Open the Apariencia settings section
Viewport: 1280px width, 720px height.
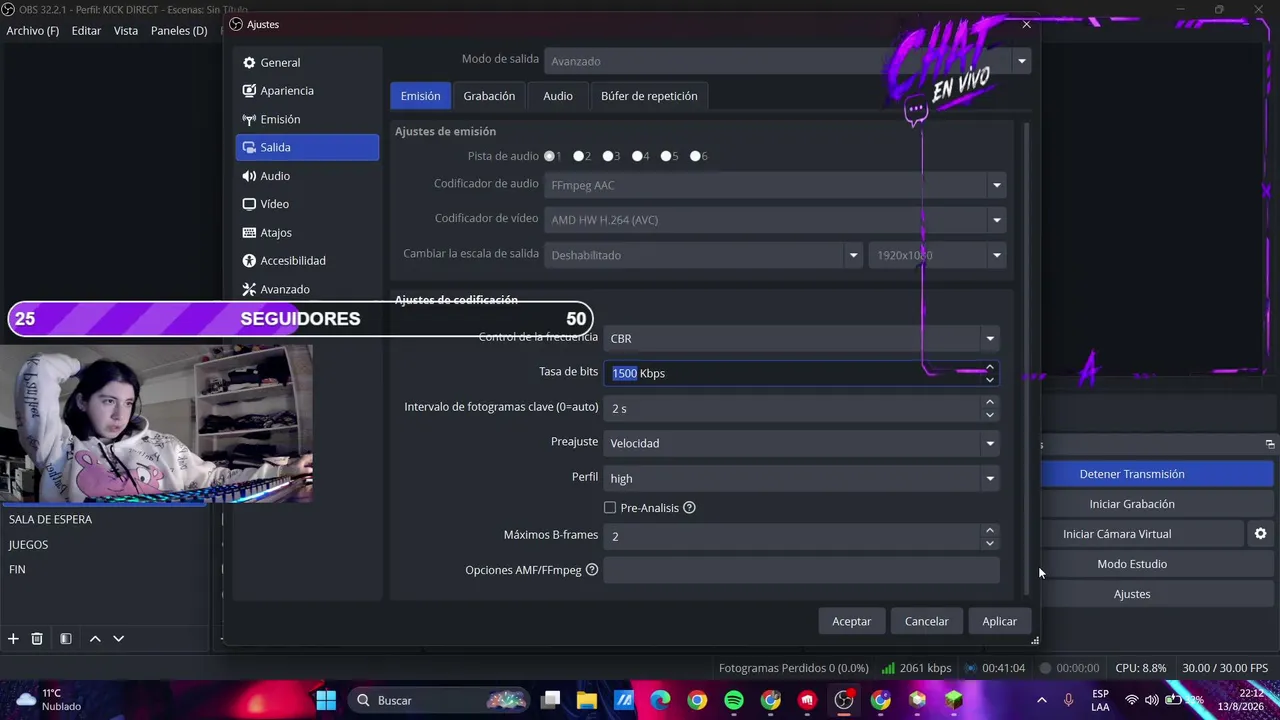click(x=307, y=91)
